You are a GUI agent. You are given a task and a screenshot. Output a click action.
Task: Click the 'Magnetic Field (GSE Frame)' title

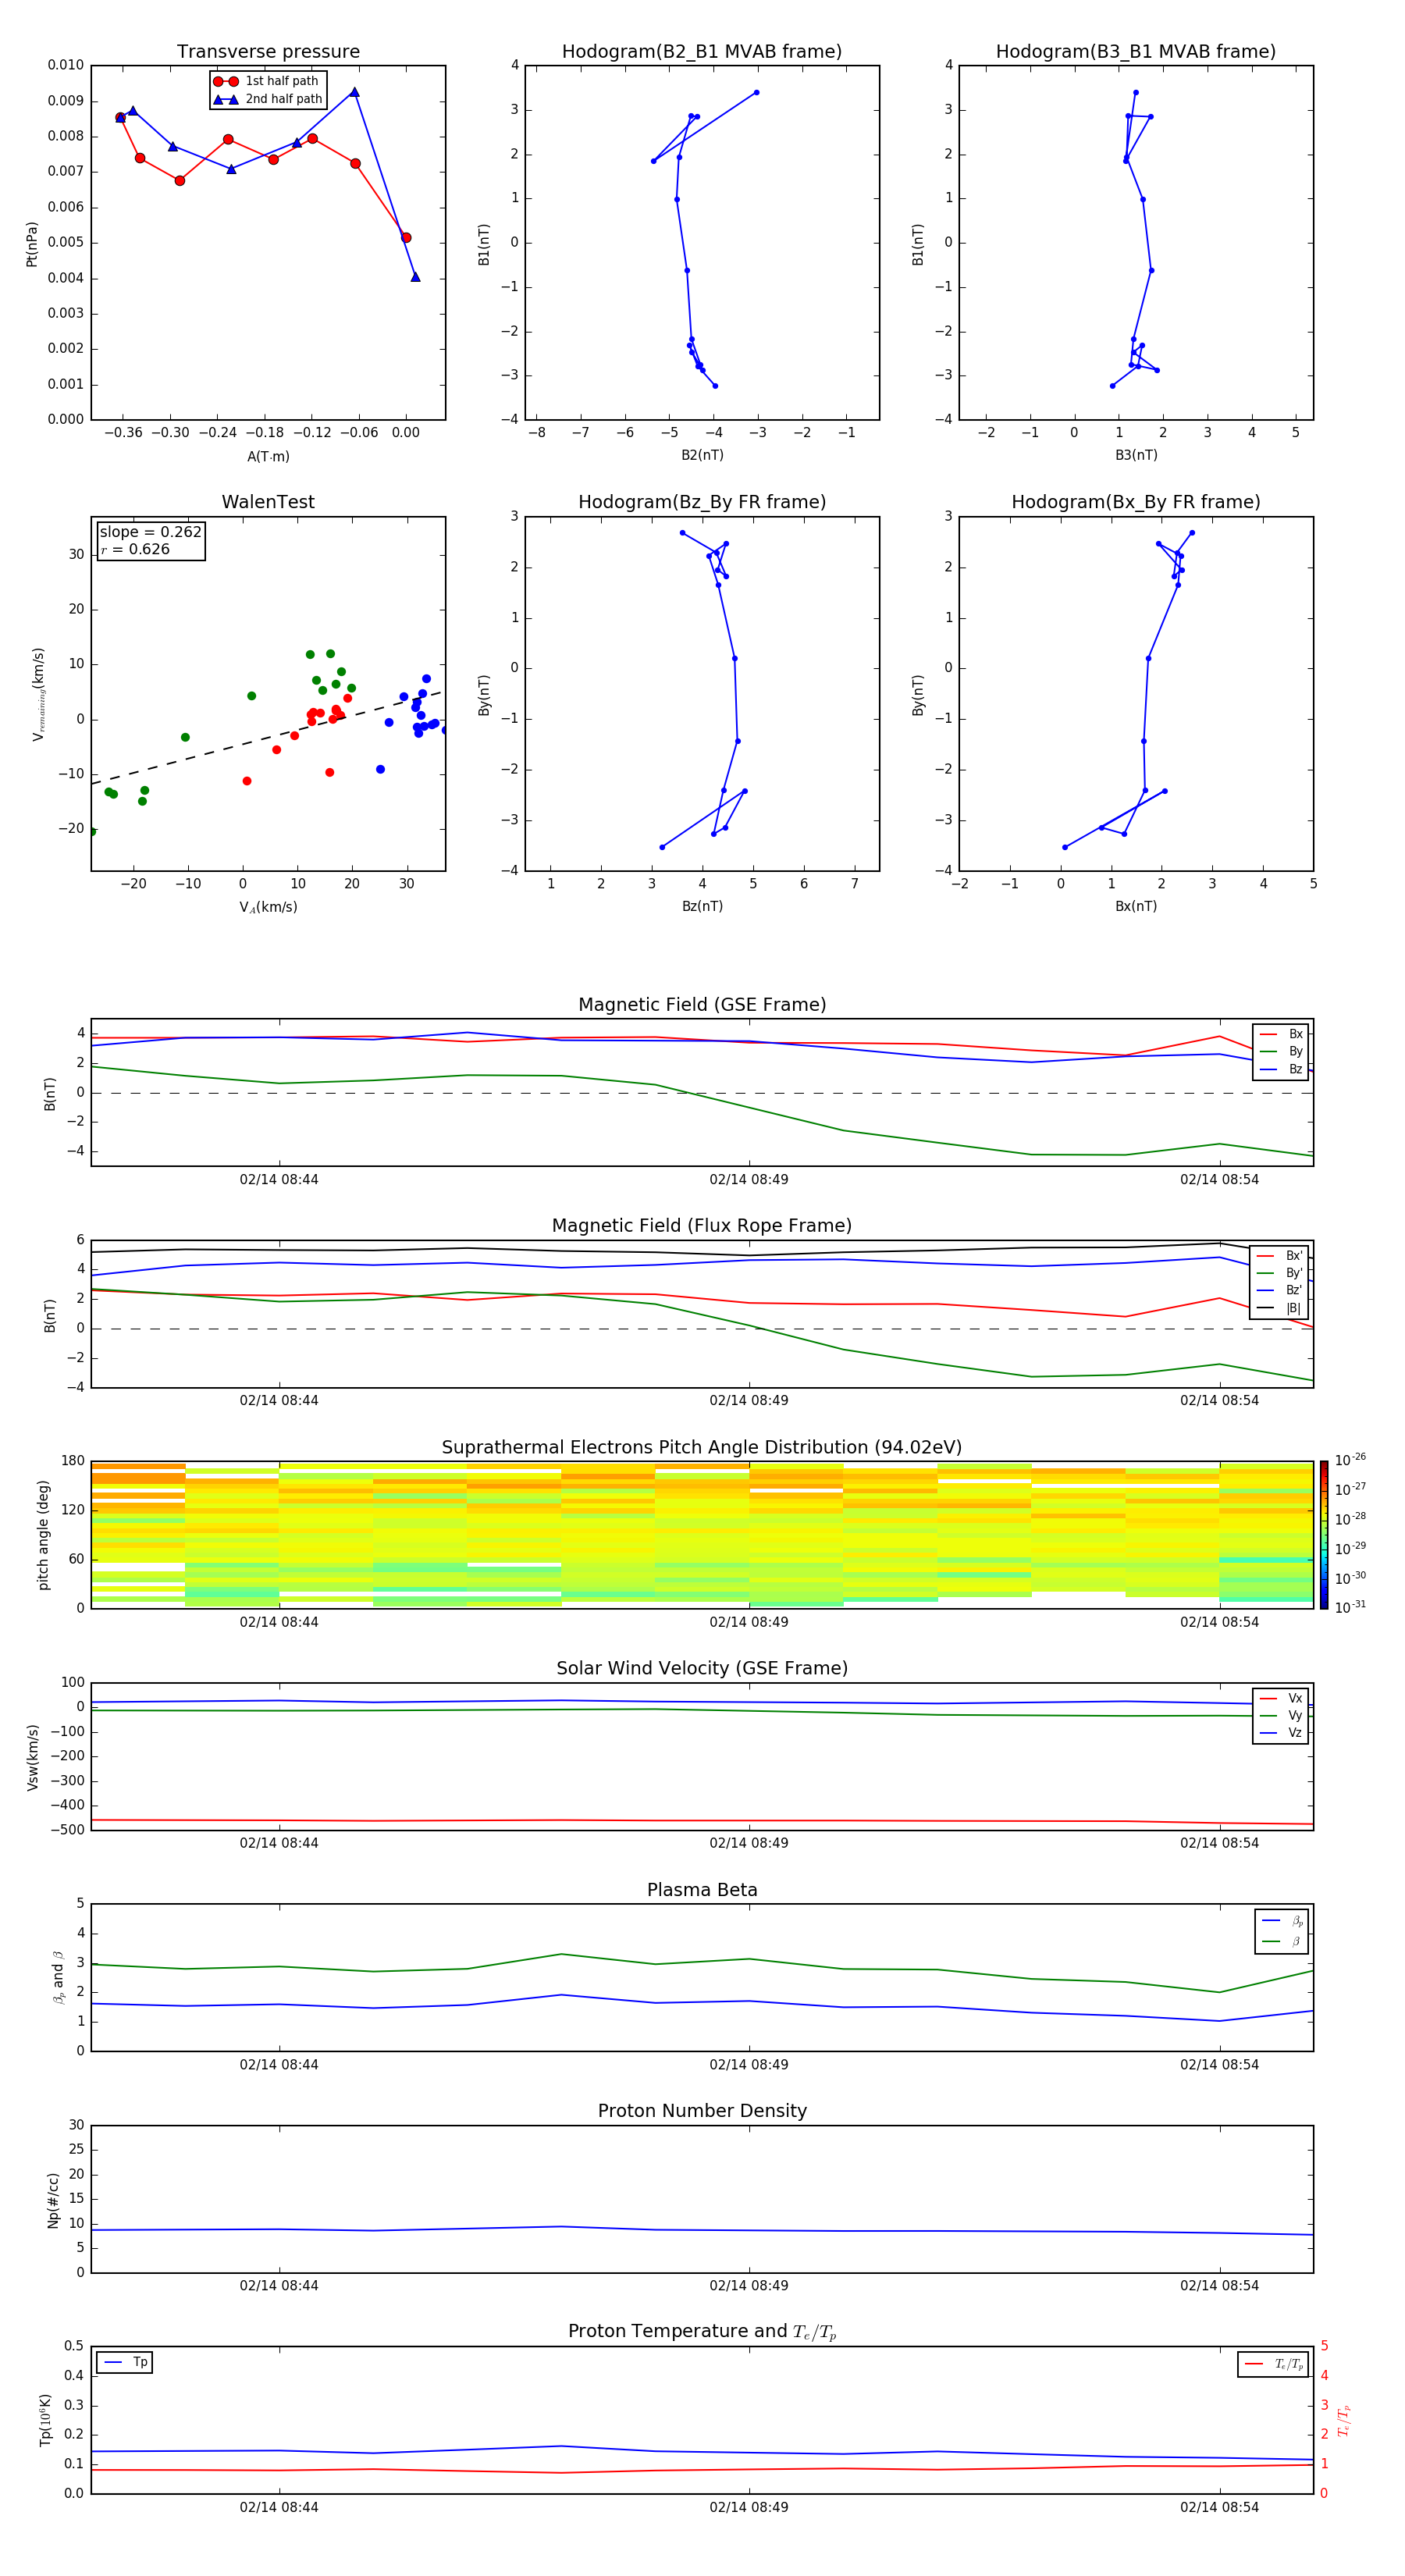click(x=702, y=1005)
